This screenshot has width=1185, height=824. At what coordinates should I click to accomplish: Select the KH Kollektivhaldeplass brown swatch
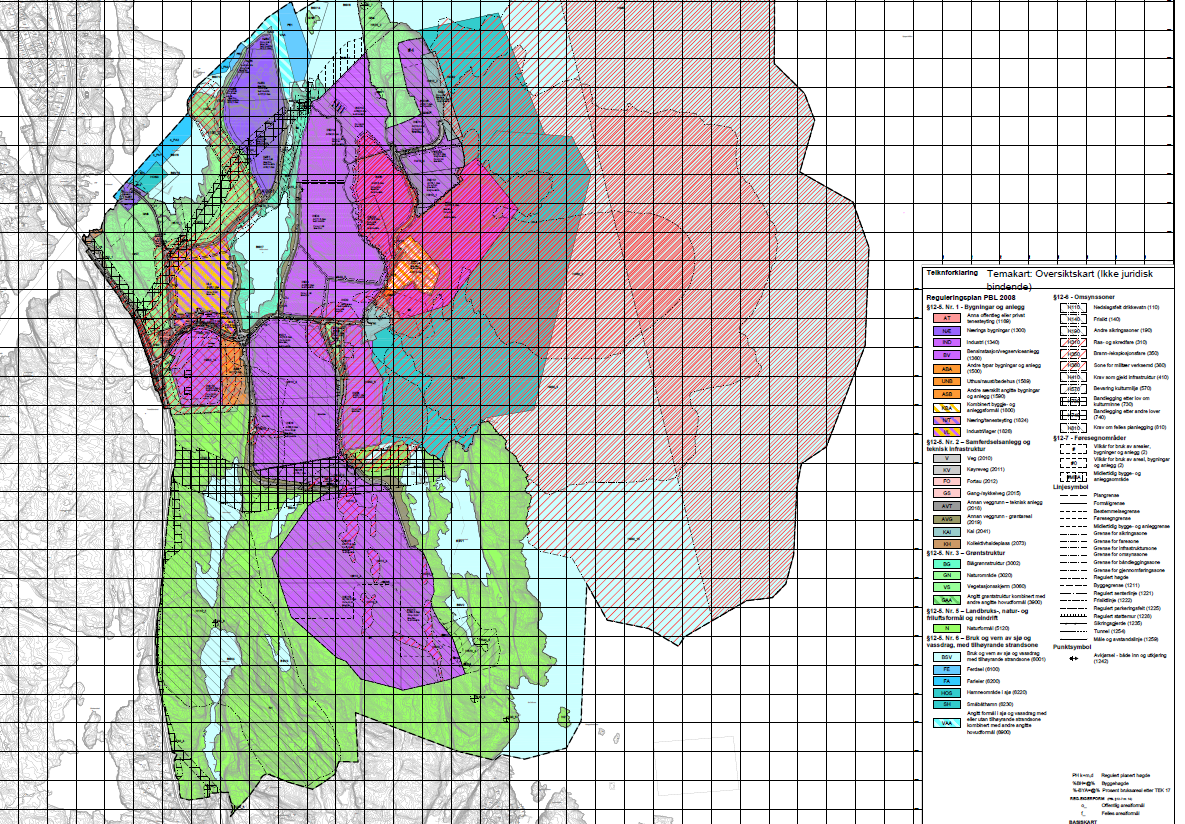point(946,543)
